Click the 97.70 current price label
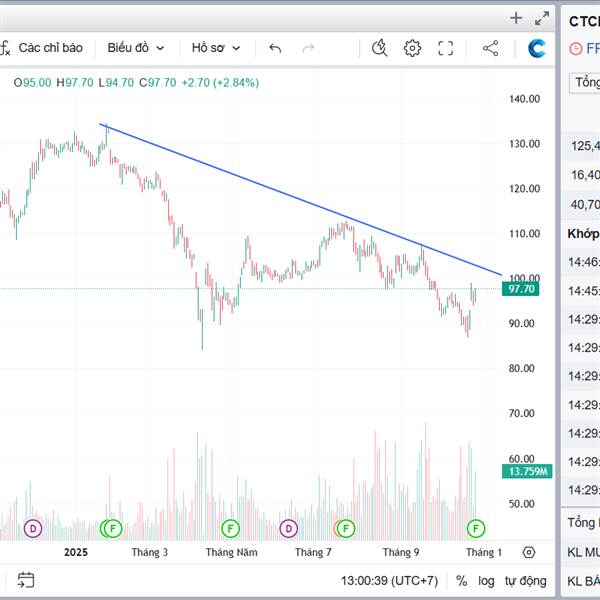This screenshot has height=600, width=600. (x=522, y=289)
